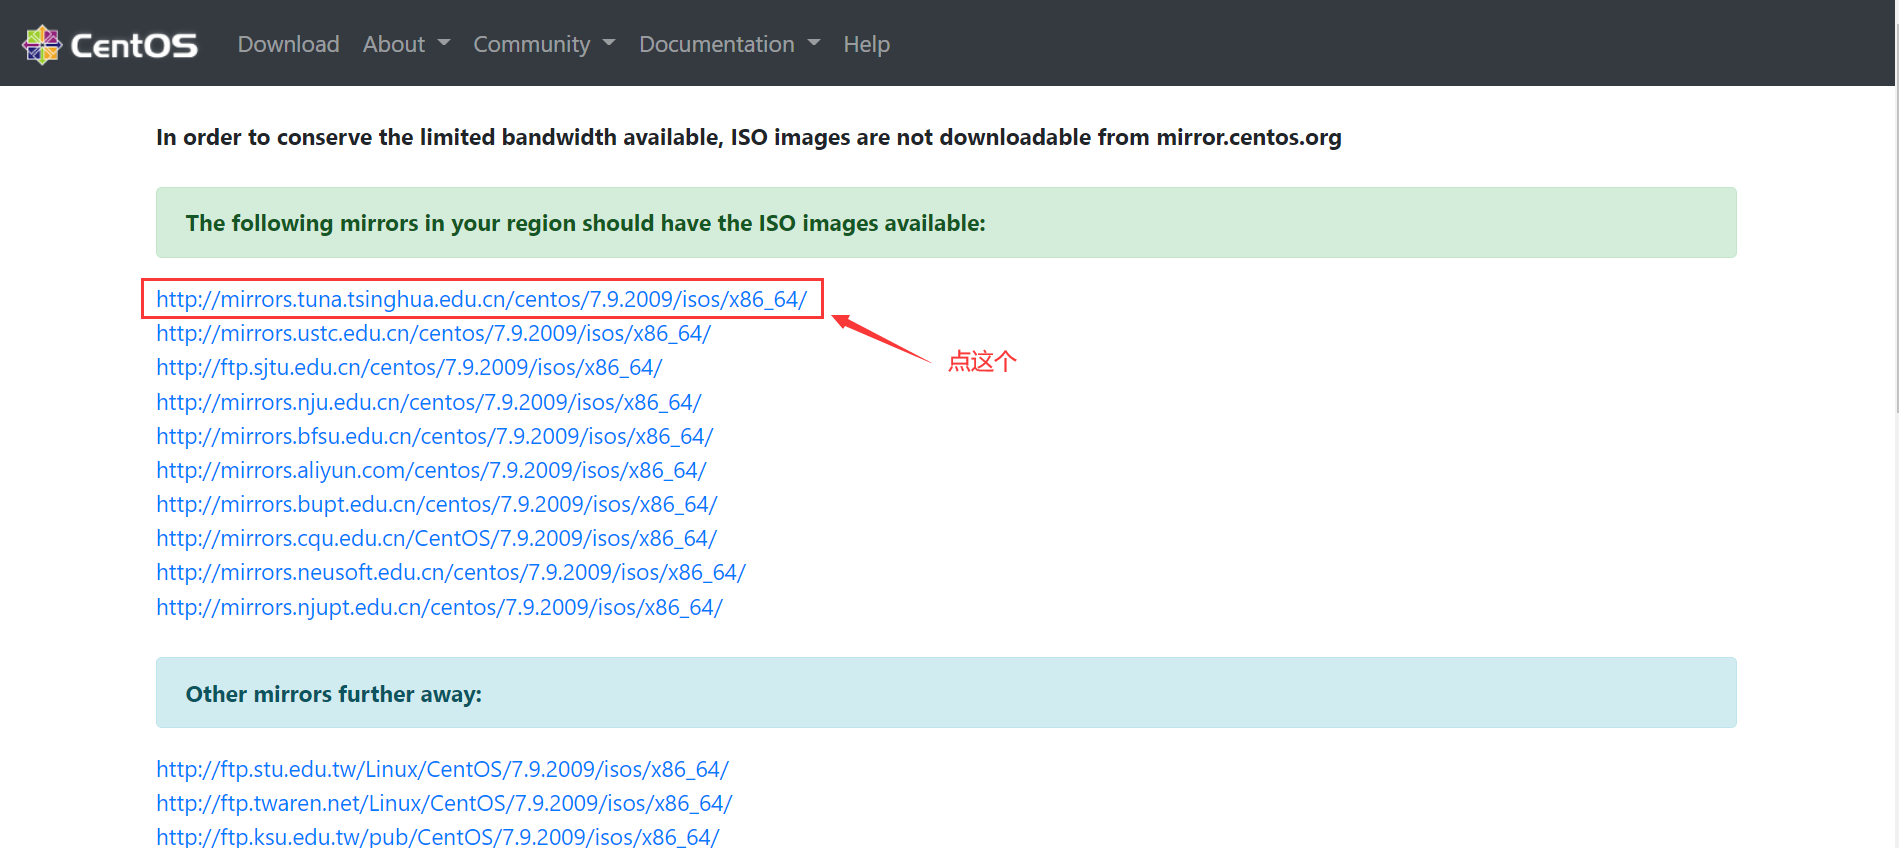Expand the About dropdown menu
Screen dimensions: 1899x848
[406, 44]
